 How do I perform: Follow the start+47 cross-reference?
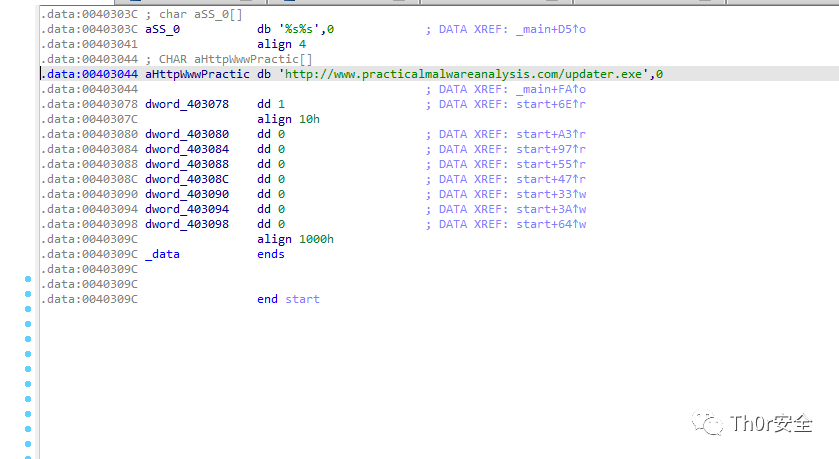[551, 179]
